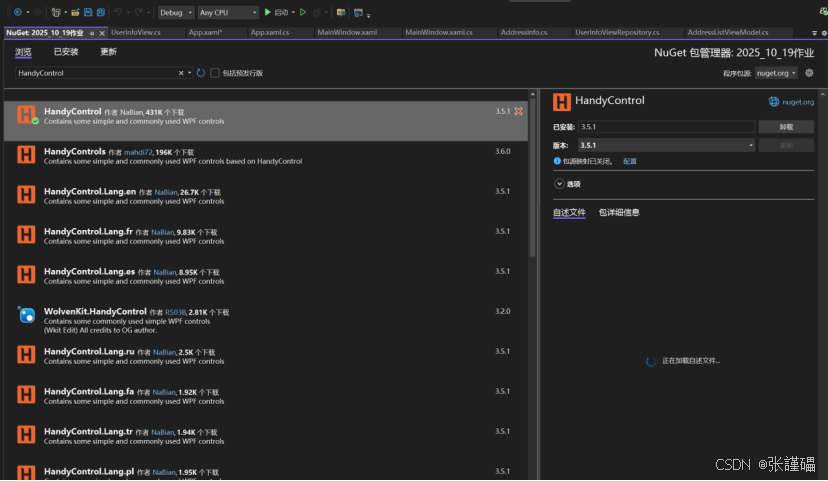Viewport: 828px width, 481px height.
Task: Click the WolvenKit.HandyControl package icon
Action: click(x=26, y=315)
